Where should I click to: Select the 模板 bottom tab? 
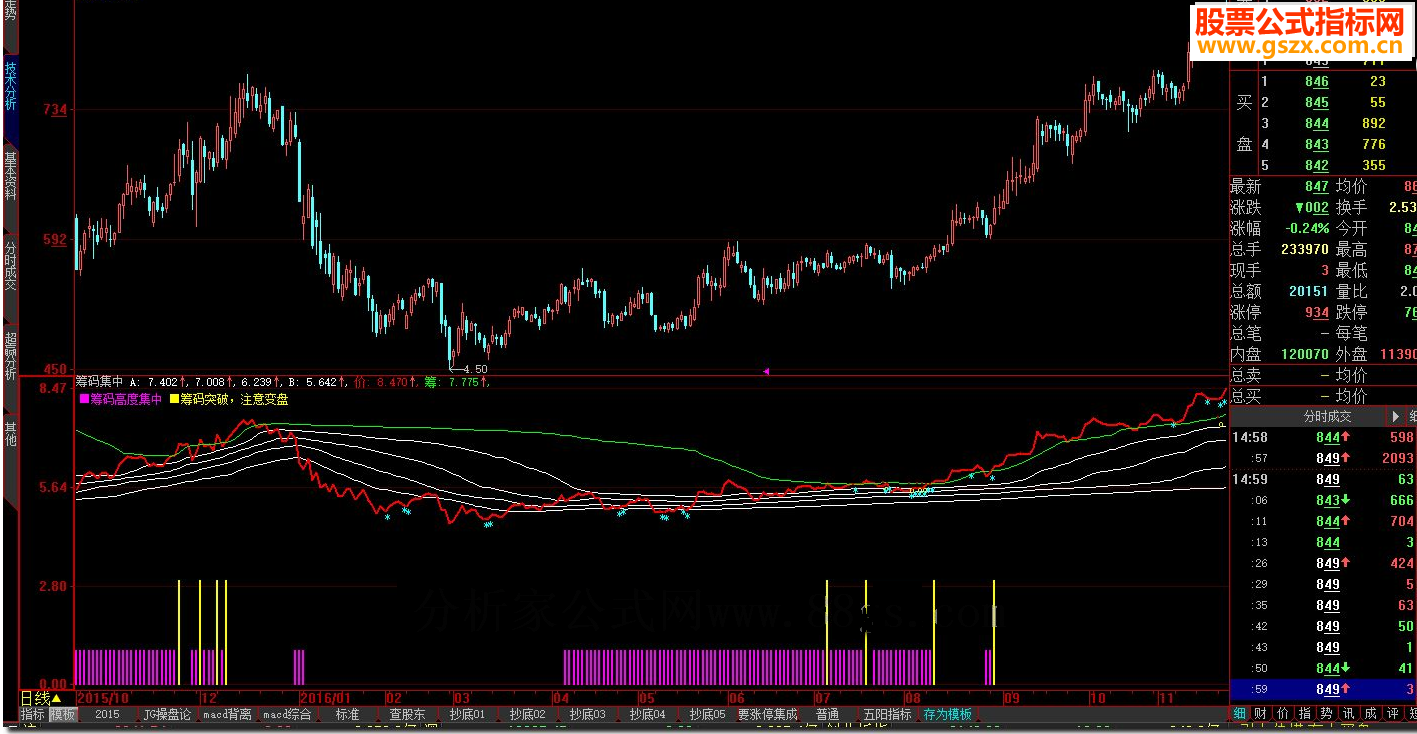pyautogui.click(x=63, y=715)
